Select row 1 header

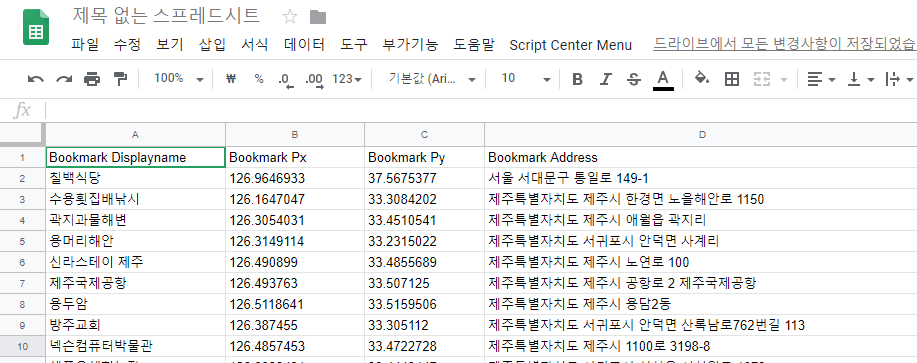tap(23, 157)
